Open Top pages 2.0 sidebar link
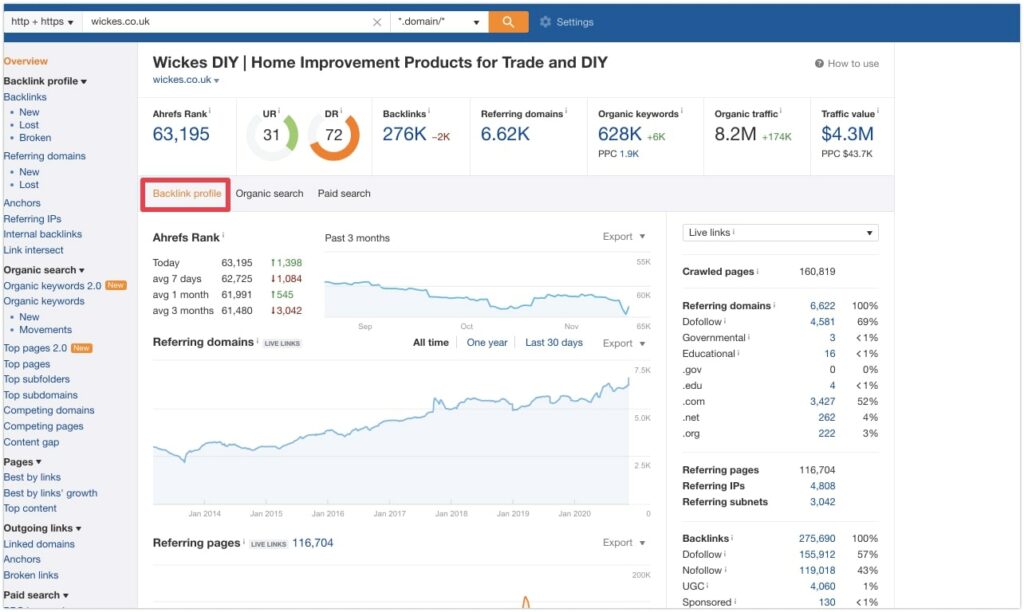 pos(35,348)
